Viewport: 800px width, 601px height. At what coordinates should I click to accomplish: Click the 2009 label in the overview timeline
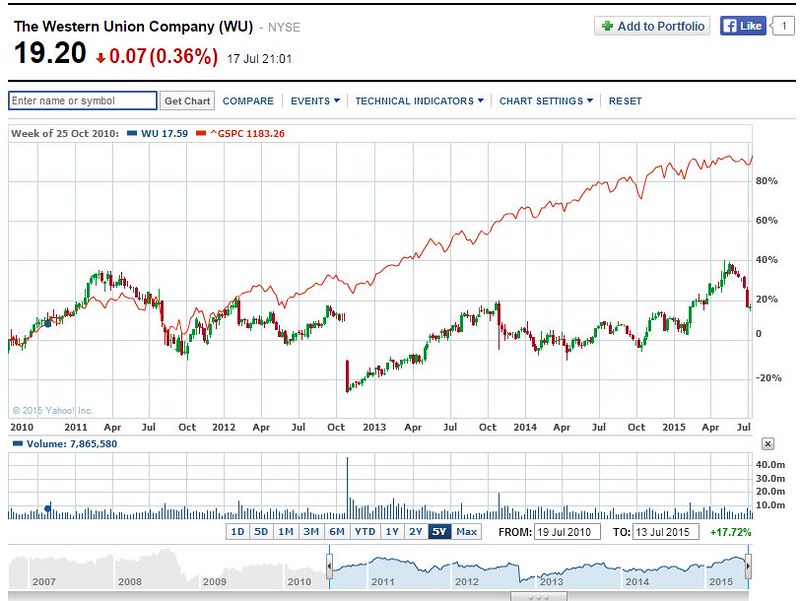(x=214, y=582)
